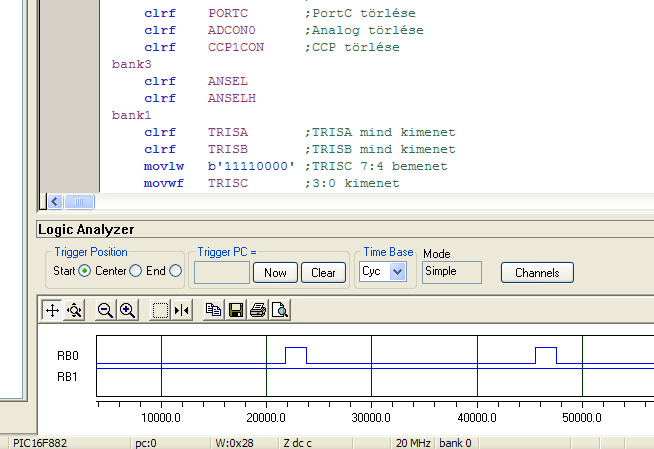This screenshot has height=449, width=654.
Task: Click 20 MHz in the status bar
Action: [413, 443]
